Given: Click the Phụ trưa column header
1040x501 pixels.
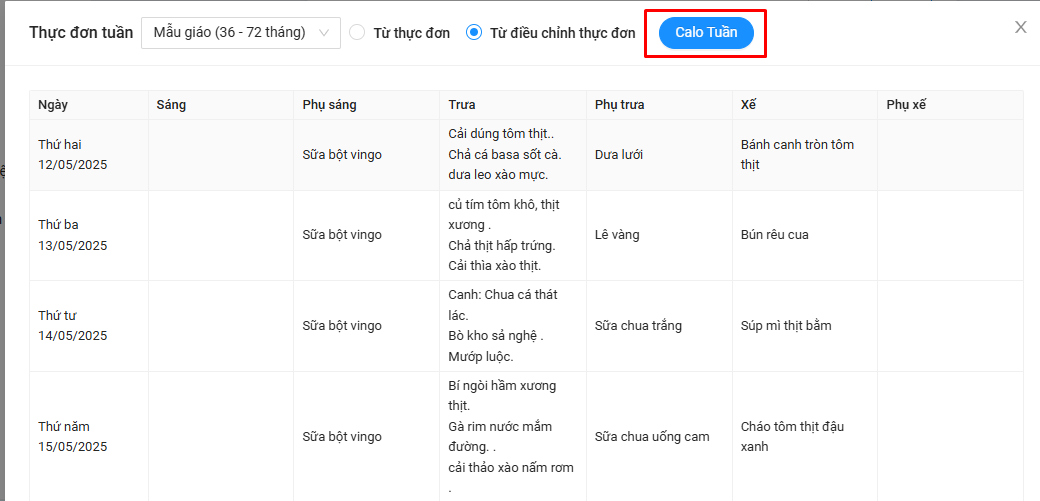Looking at the screenshot, I should pyautogui.click(x=619, y=105).
